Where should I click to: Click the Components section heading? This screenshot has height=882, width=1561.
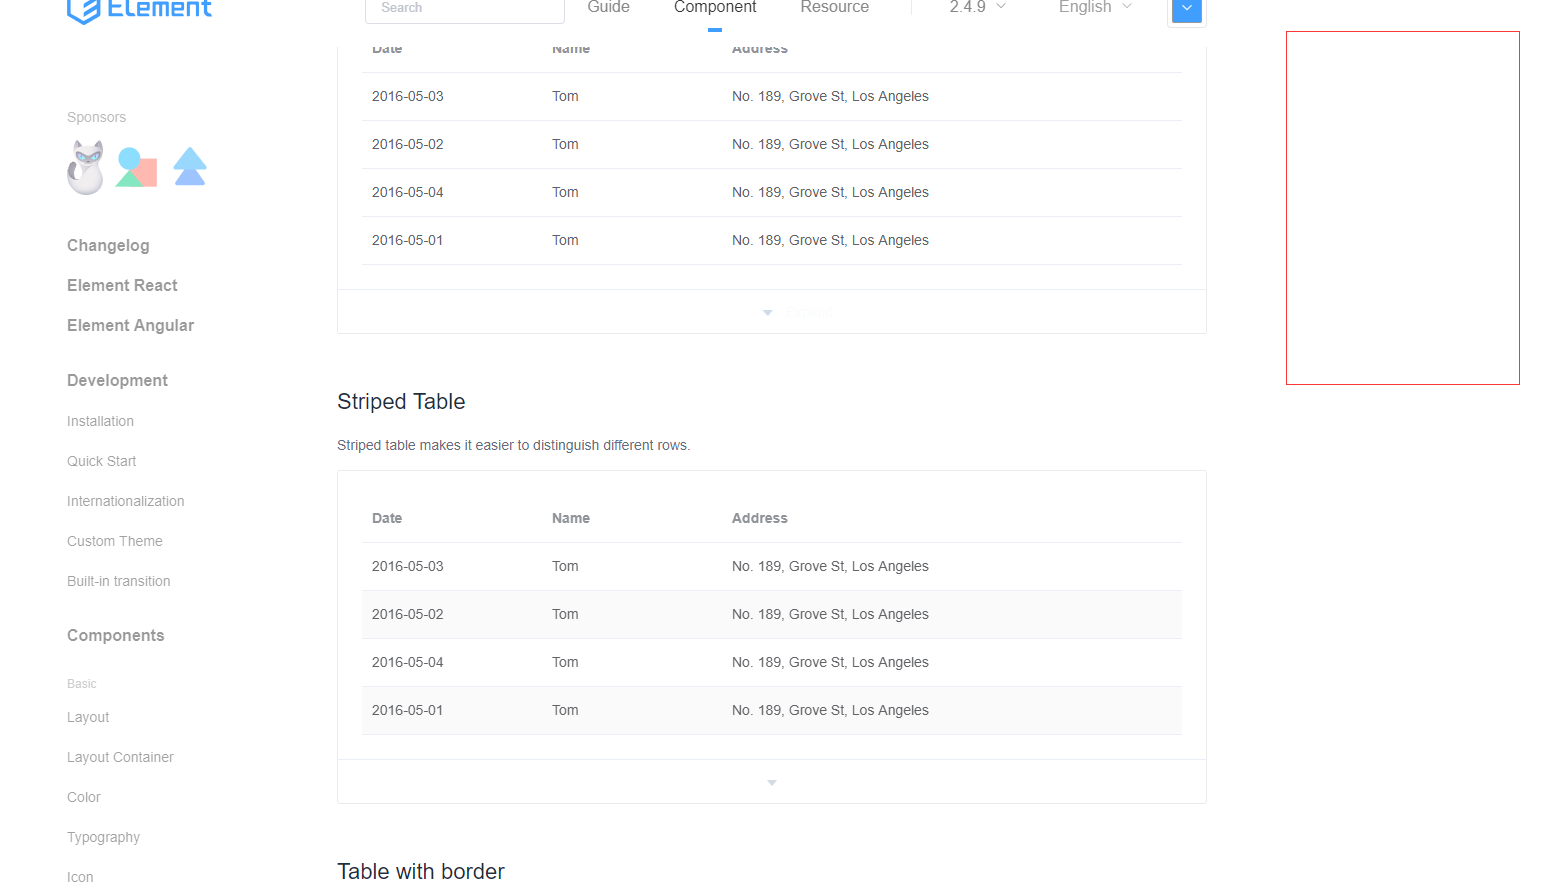coord(115,636)
